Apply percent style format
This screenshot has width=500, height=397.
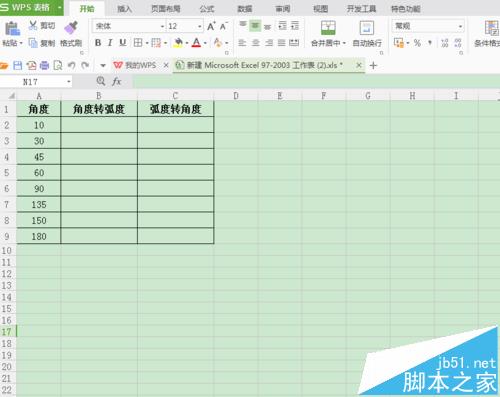pyautogui.click(x=417, y=43)
